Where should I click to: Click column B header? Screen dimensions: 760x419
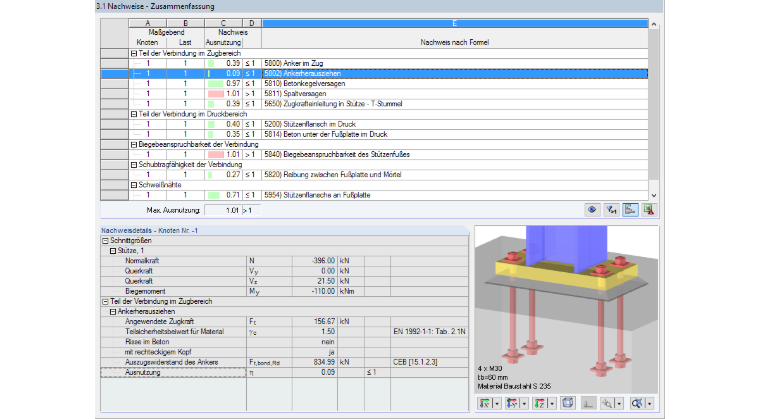coord(185,23)
